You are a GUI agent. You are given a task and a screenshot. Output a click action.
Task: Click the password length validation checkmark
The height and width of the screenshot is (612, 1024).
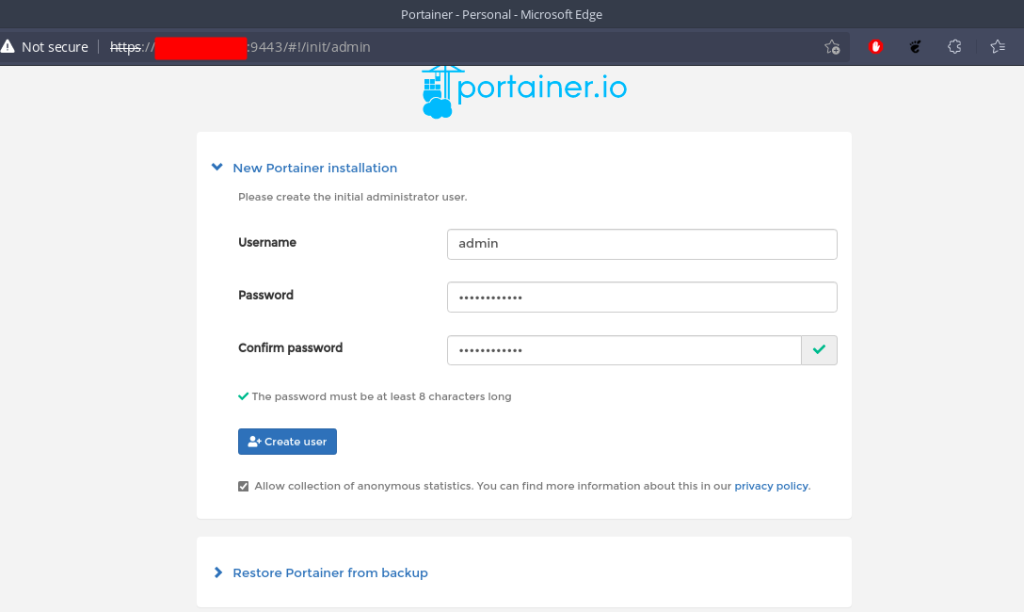click(243, 396)
